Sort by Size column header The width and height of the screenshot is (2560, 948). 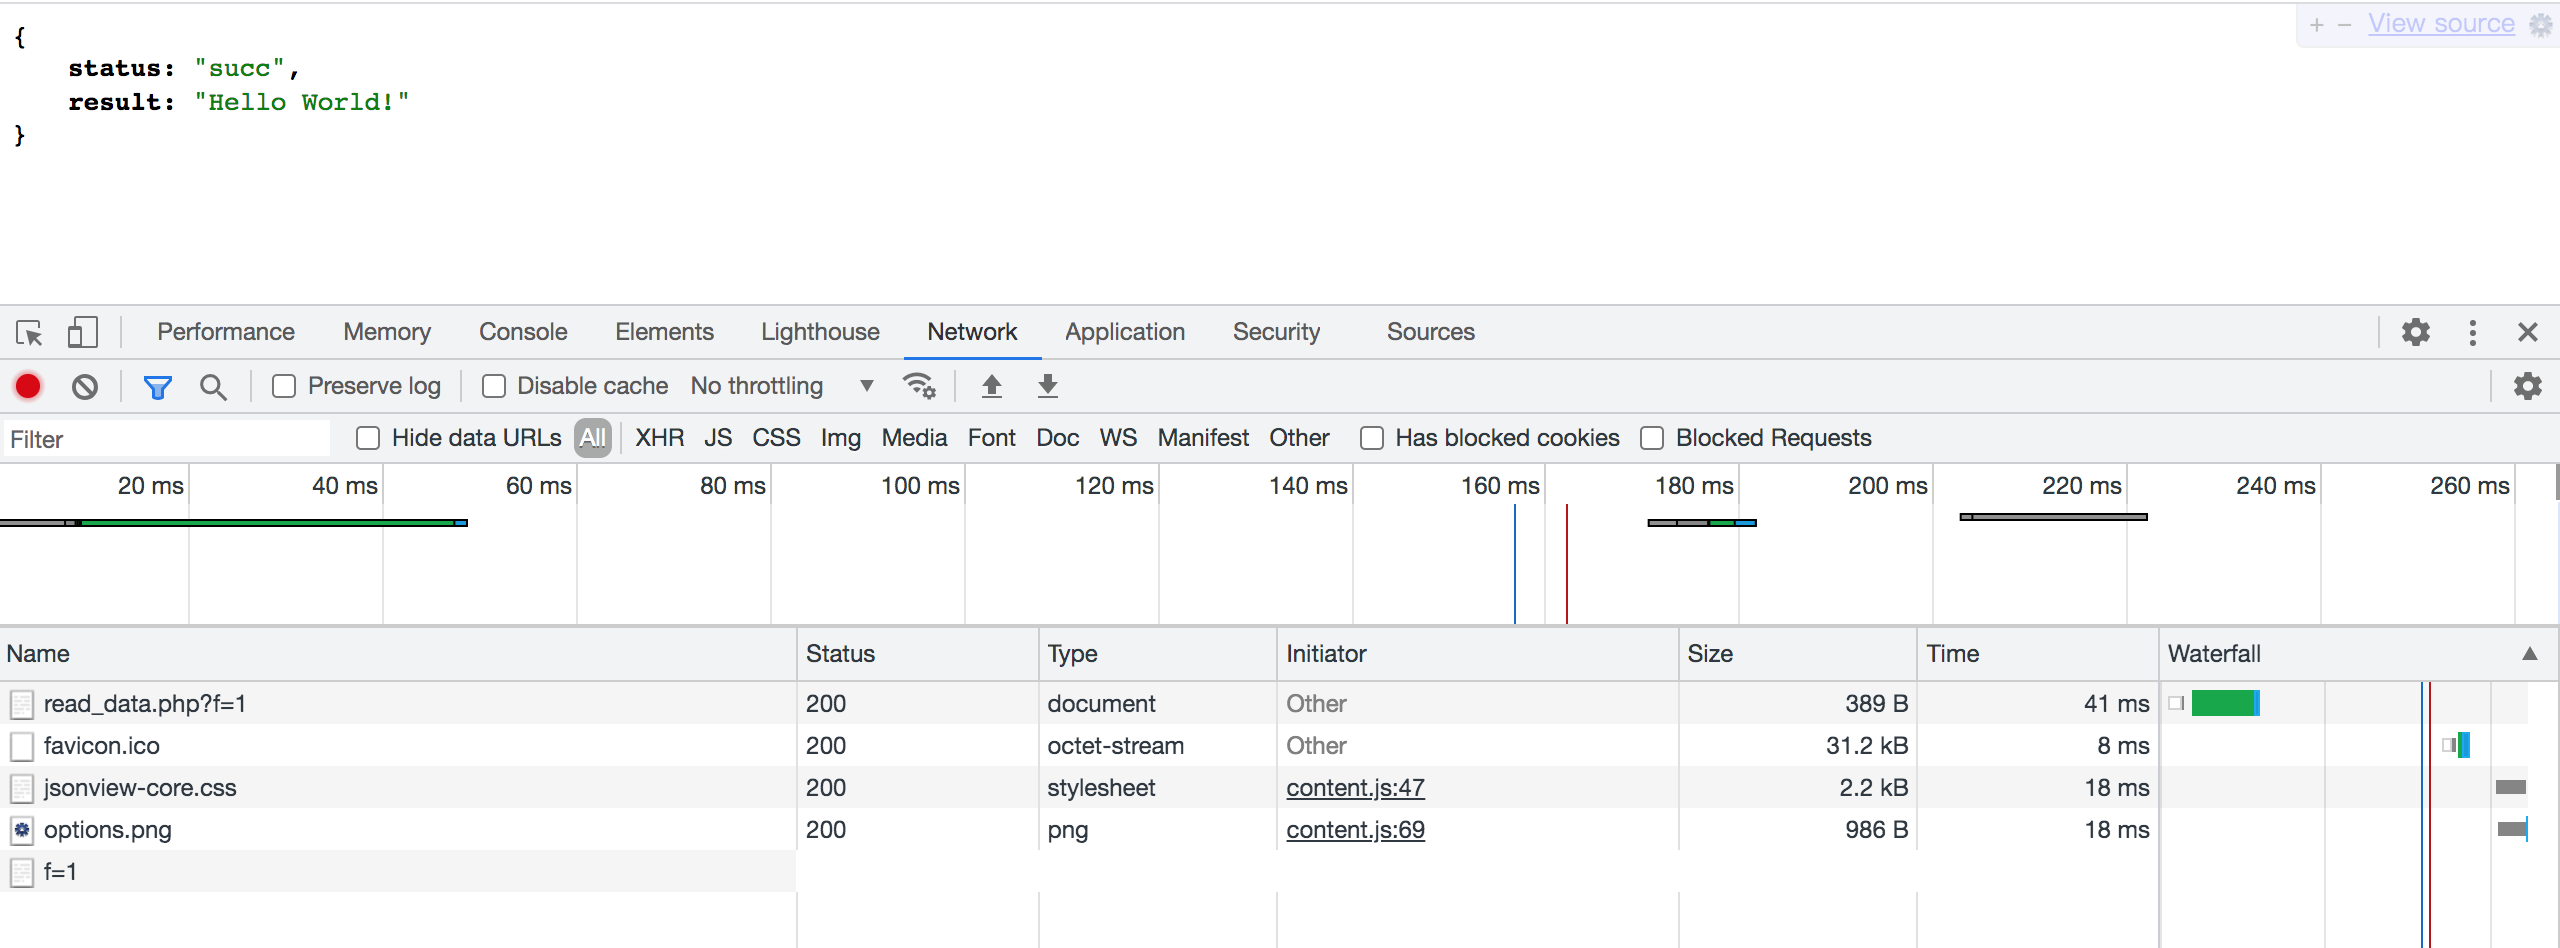click(1798, 654)
